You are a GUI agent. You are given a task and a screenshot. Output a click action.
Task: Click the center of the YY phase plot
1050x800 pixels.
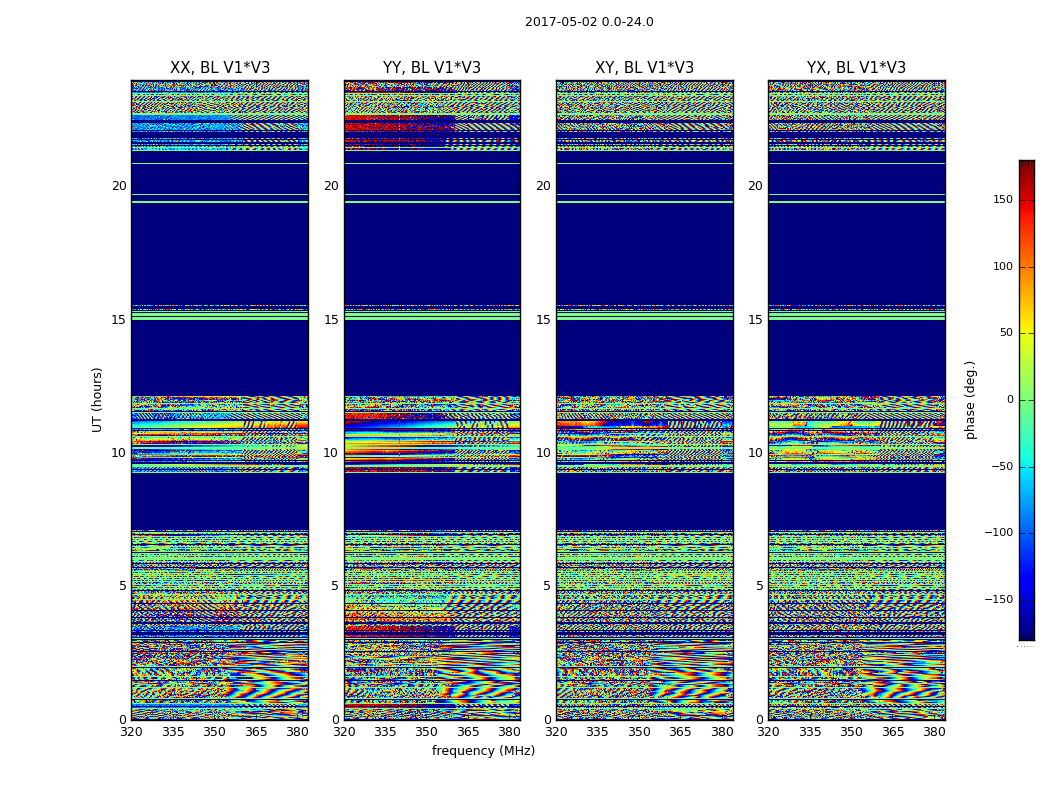(x=432, y=400)
